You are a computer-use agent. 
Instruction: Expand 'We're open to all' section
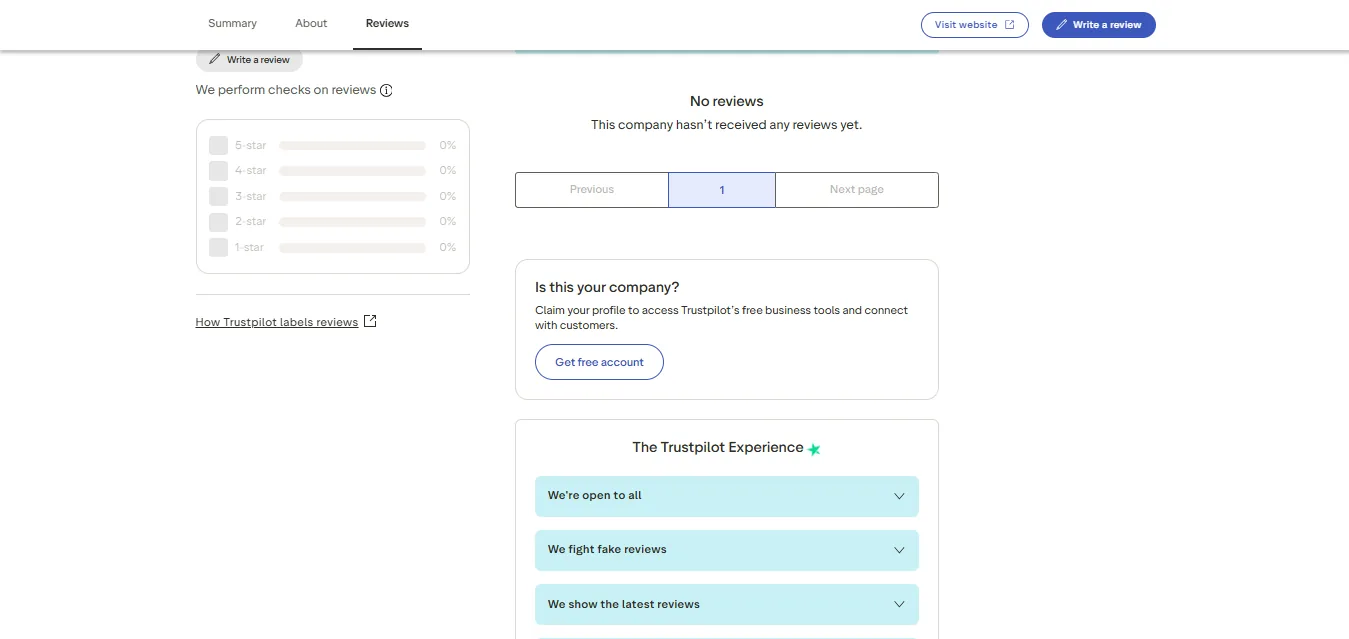click(x=727, y=496)
